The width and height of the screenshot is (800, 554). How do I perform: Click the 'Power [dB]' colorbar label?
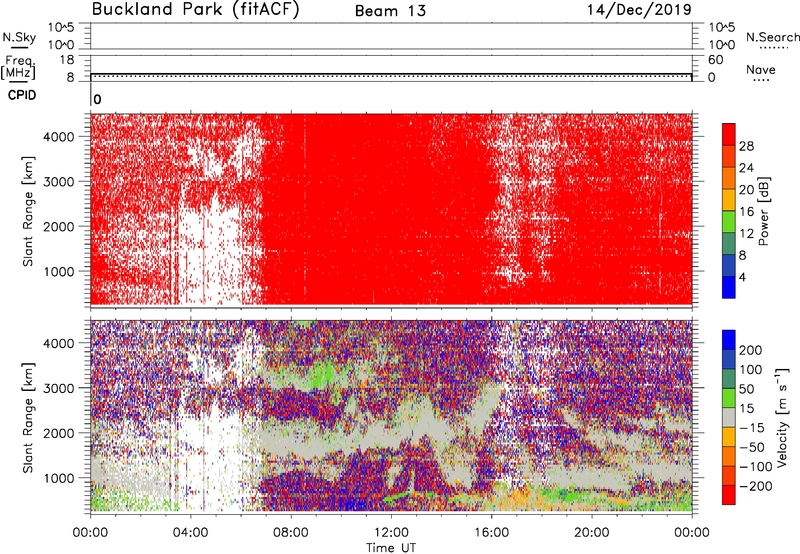(764, 211)
